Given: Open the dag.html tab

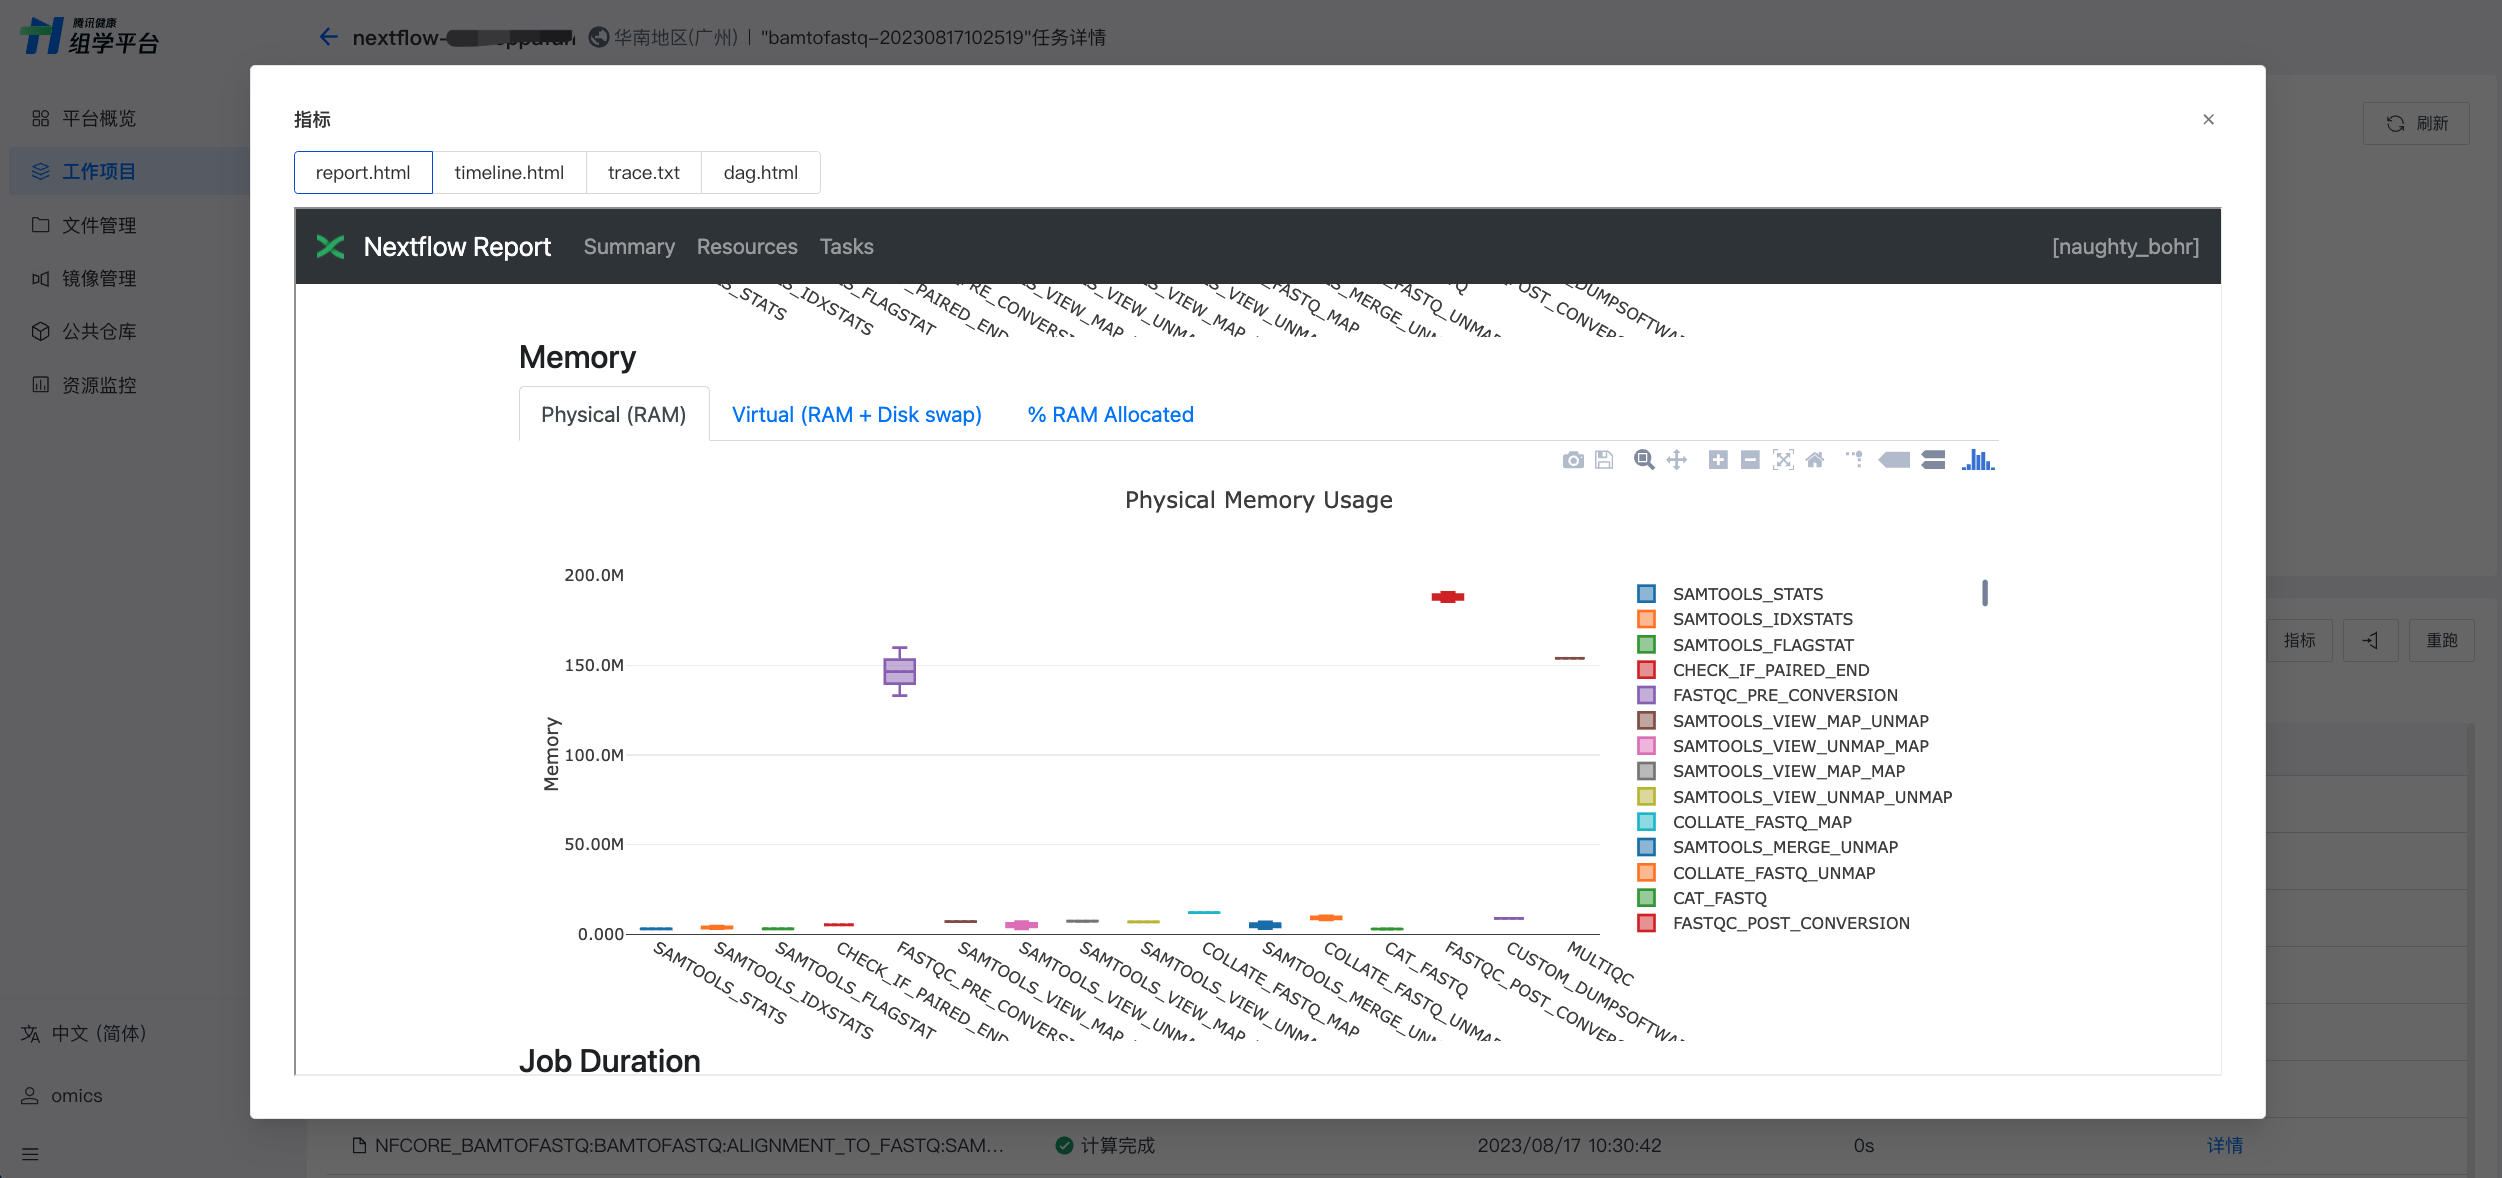Looking at the screenshot, I should tap(760, 173).
